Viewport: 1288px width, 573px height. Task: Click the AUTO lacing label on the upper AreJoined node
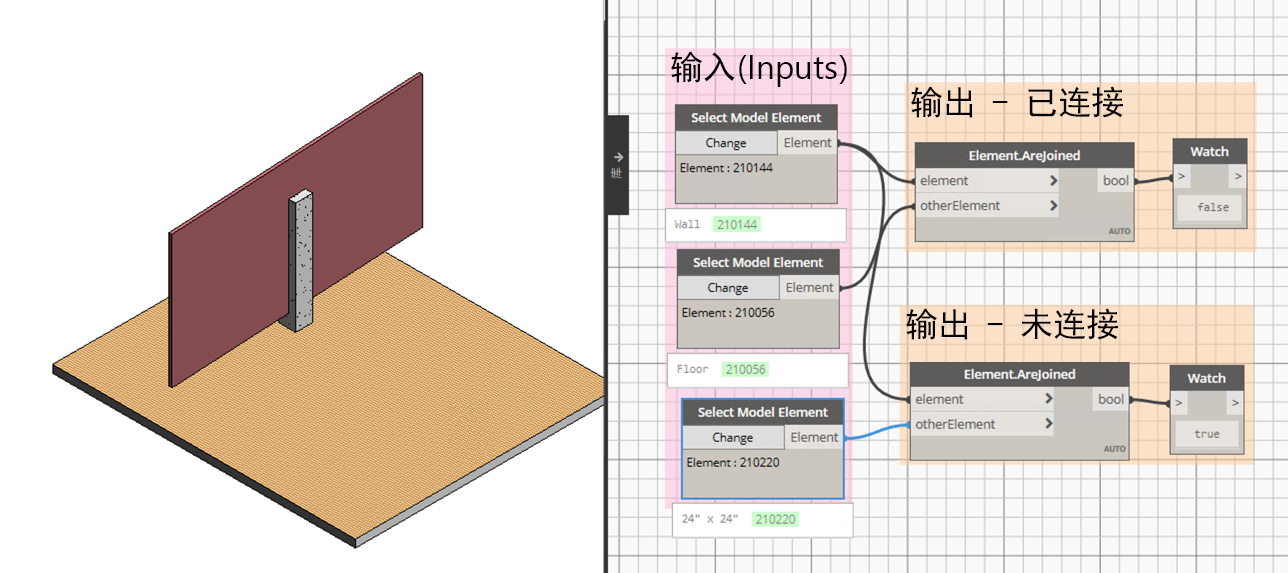click(x=1119, y=231)
